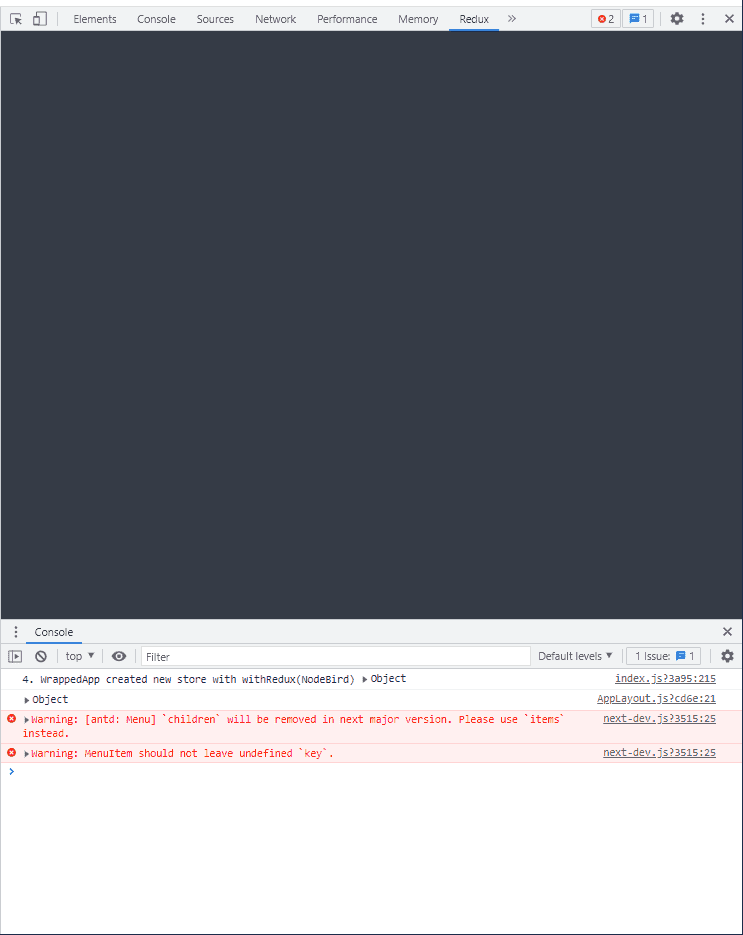Open next-dev.js link for MenuItem warning
The image size is (743, 935).
click(x=659, y=753)
